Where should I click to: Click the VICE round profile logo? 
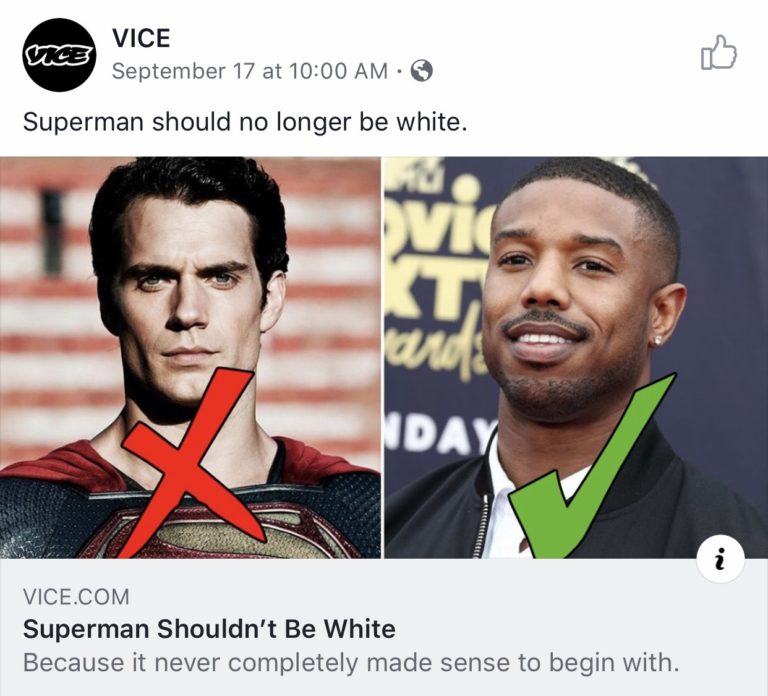point(59,55)
